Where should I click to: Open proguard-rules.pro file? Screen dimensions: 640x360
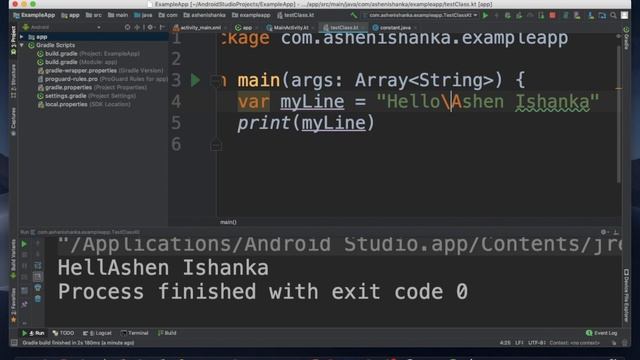102,79
